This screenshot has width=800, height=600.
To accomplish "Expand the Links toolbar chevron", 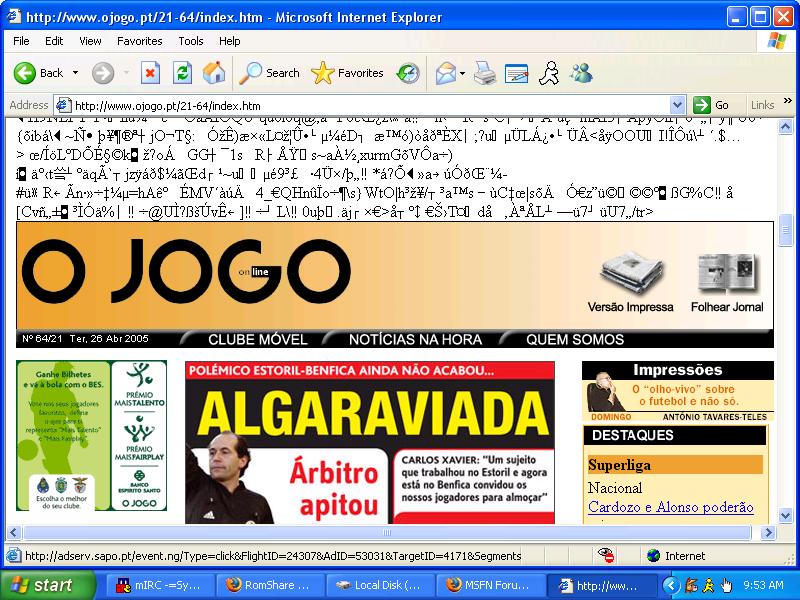I will click(x=787, y=101).
